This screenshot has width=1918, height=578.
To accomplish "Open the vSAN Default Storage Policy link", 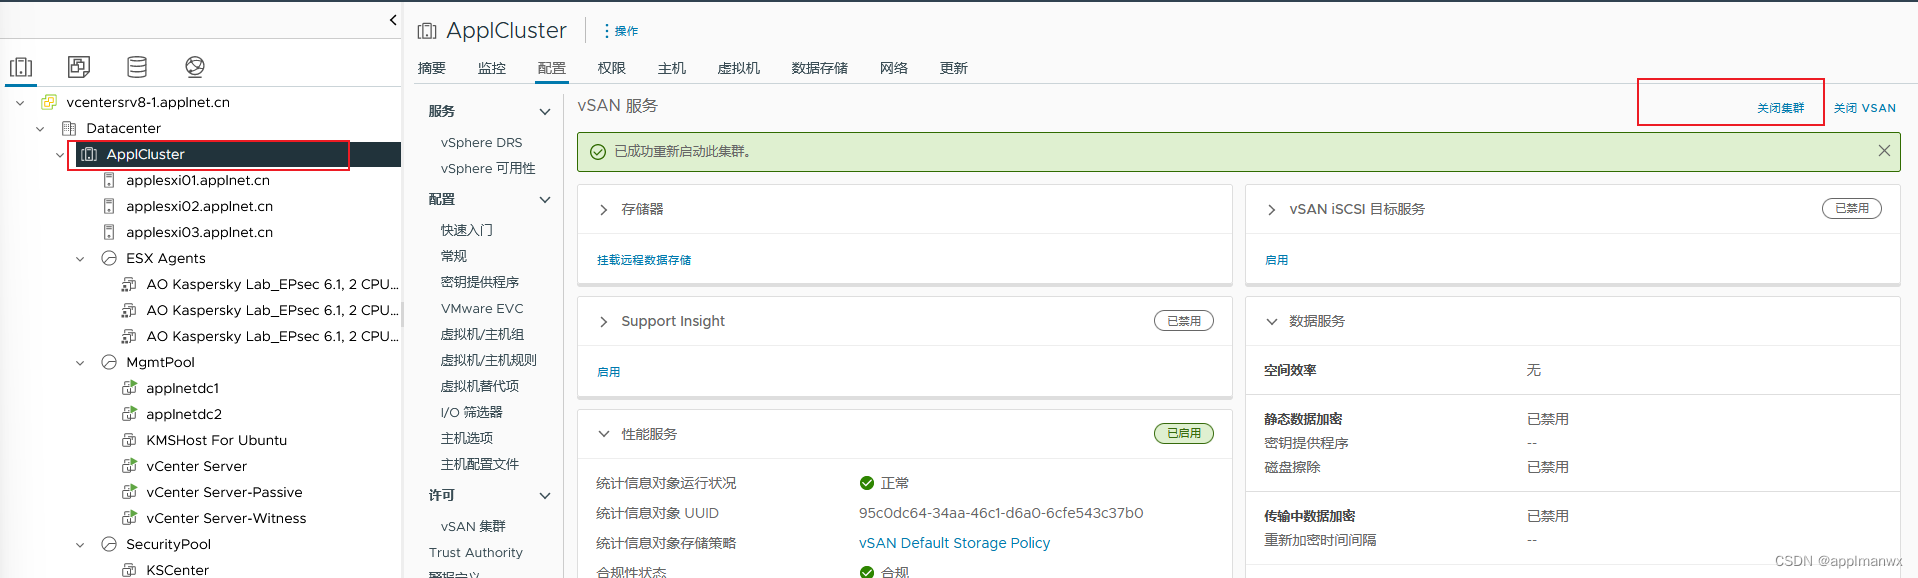I will pyautogui.click(x=954, y=543).
